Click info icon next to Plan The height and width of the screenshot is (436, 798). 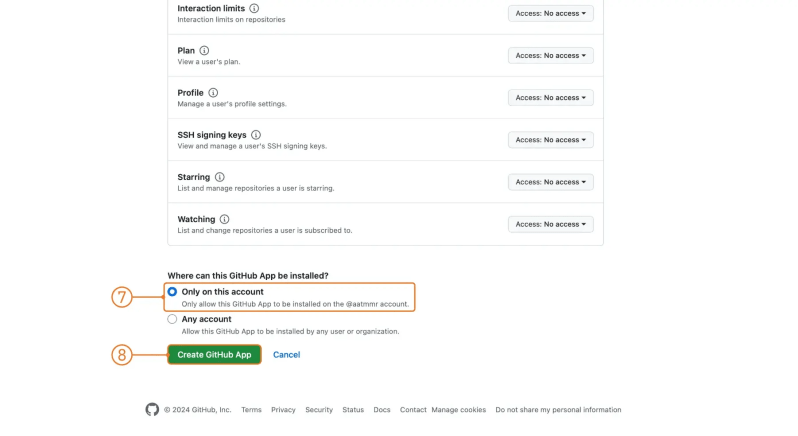click(204, 50)
